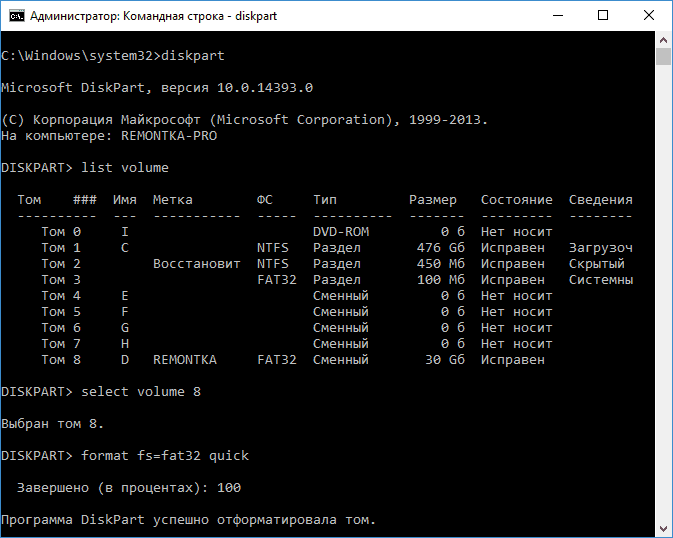
Task: Click the 'list volume' command line
Action: (85, 167)
